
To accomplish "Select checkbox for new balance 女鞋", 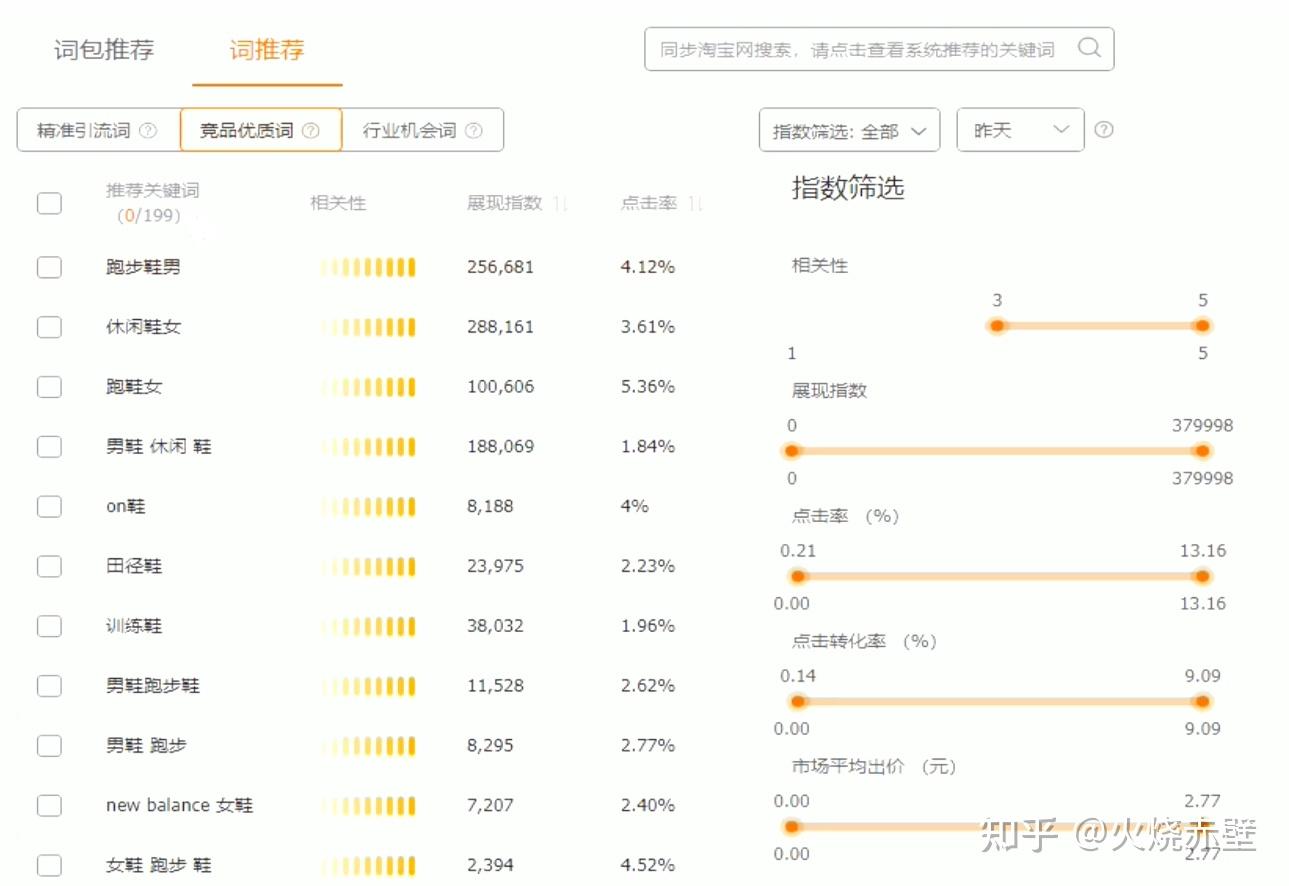I will (x=49, y=805).
